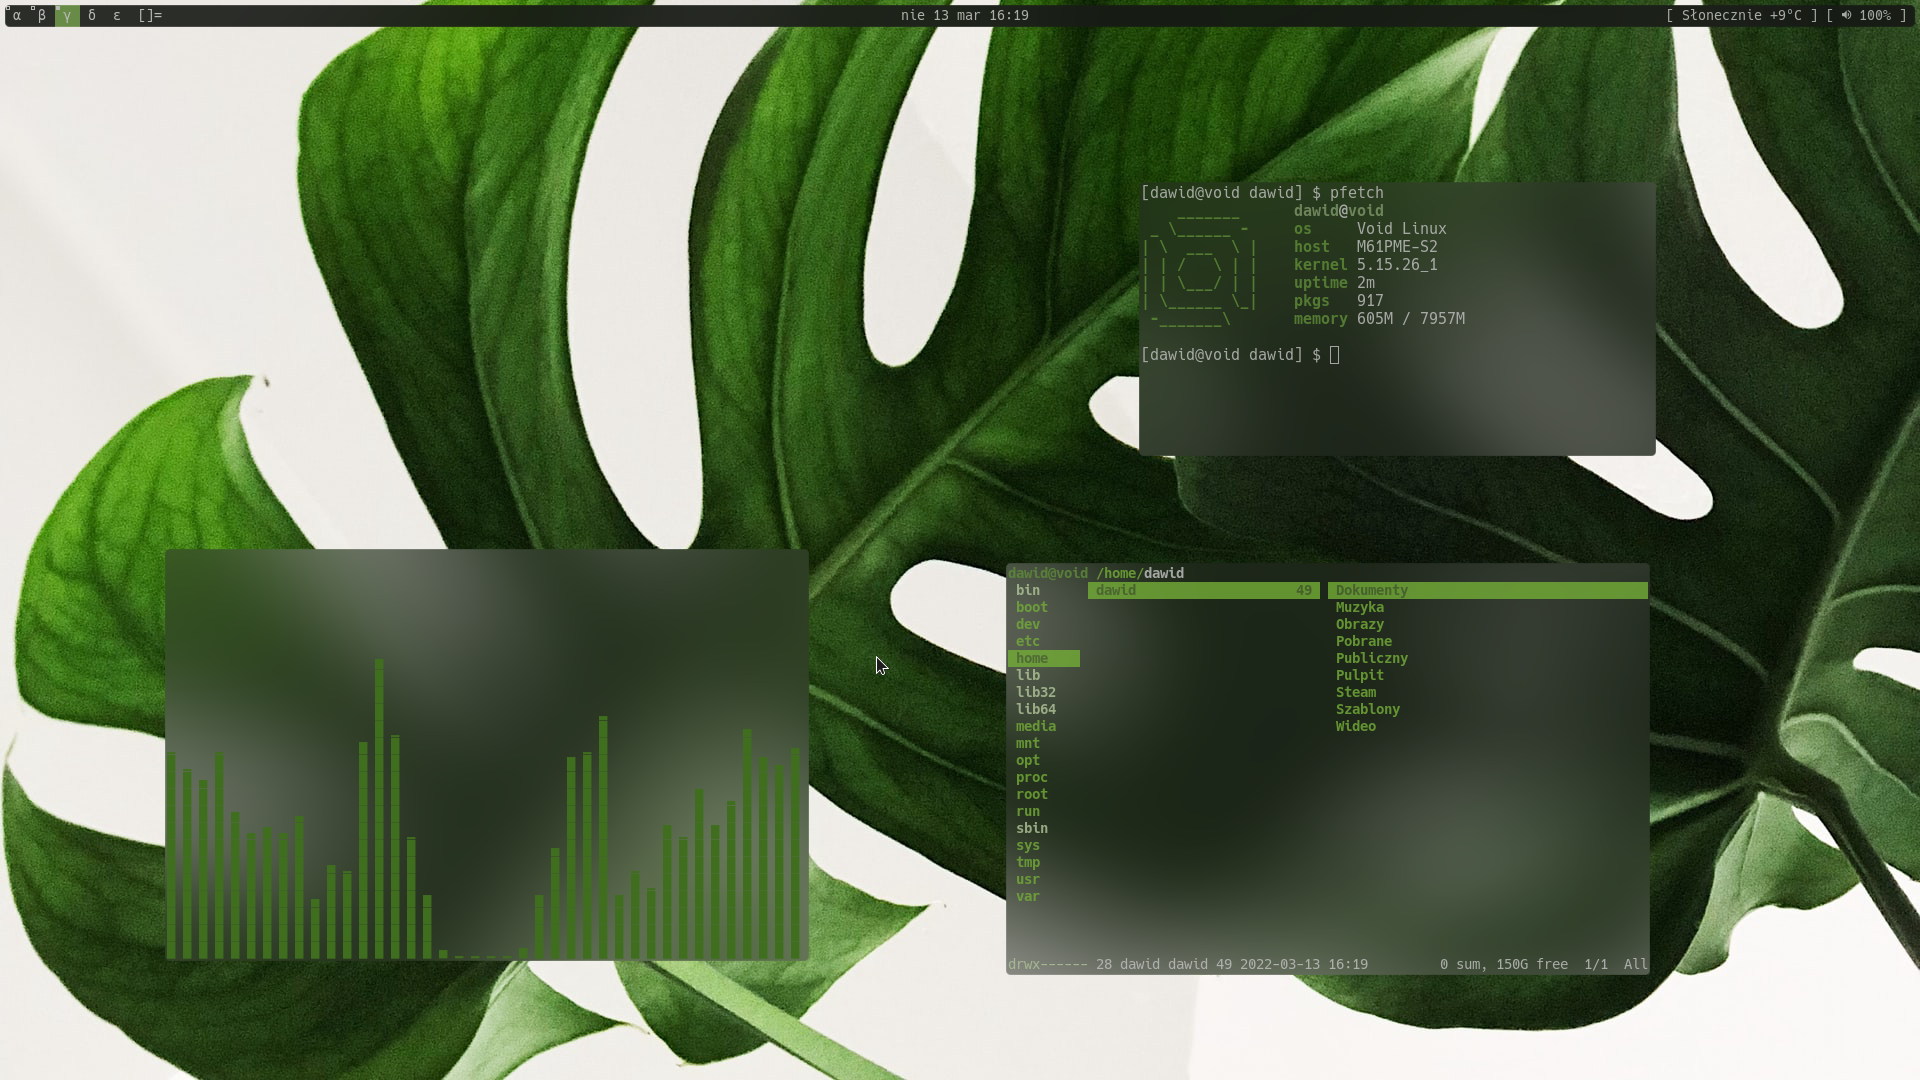Viewport: 1920px width, 1080px height.
Task: Open the Pobrane directory entry
Action: point(1363,642)
